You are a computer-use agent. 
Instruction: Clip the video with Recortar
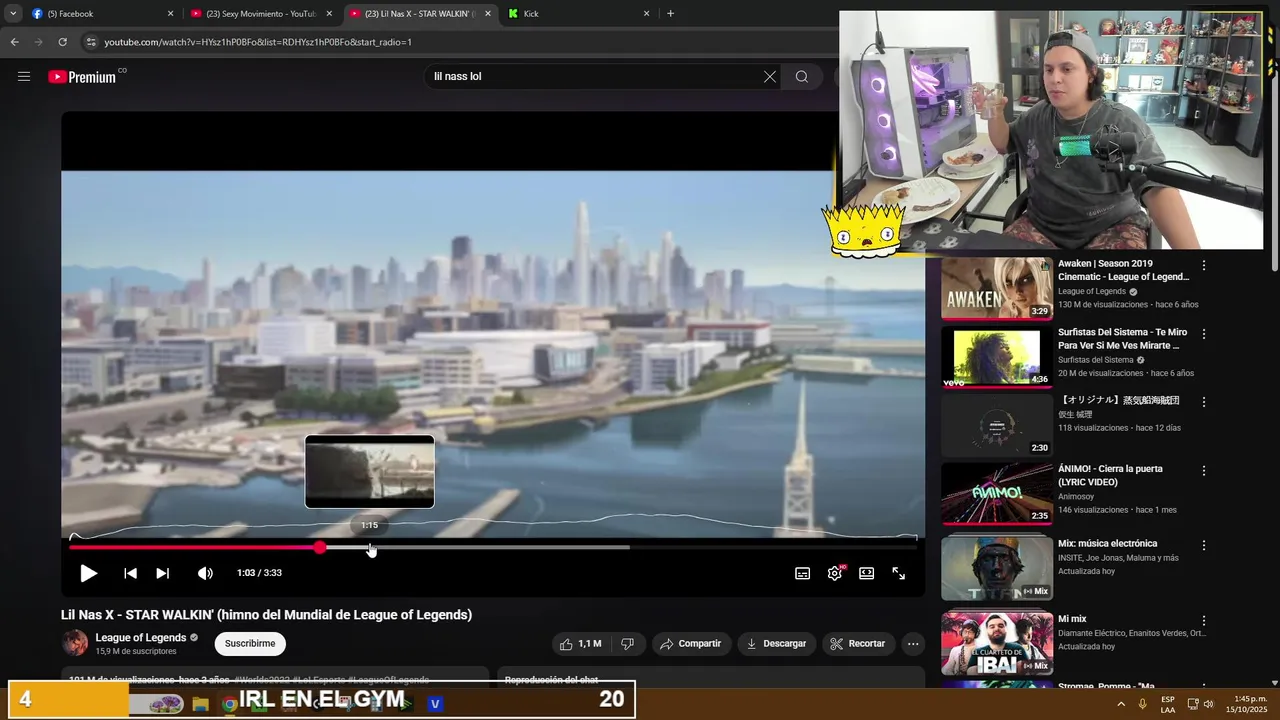(859, 644)
